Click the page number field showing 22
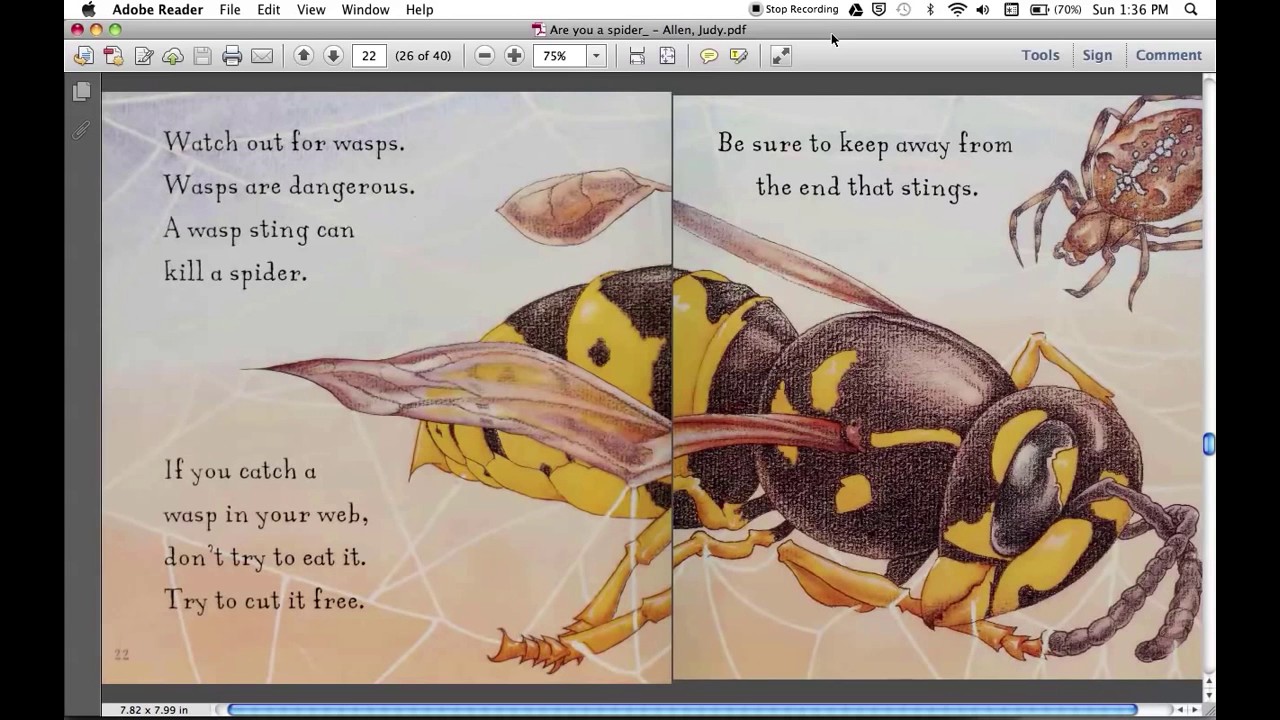 tap(369, 56)
